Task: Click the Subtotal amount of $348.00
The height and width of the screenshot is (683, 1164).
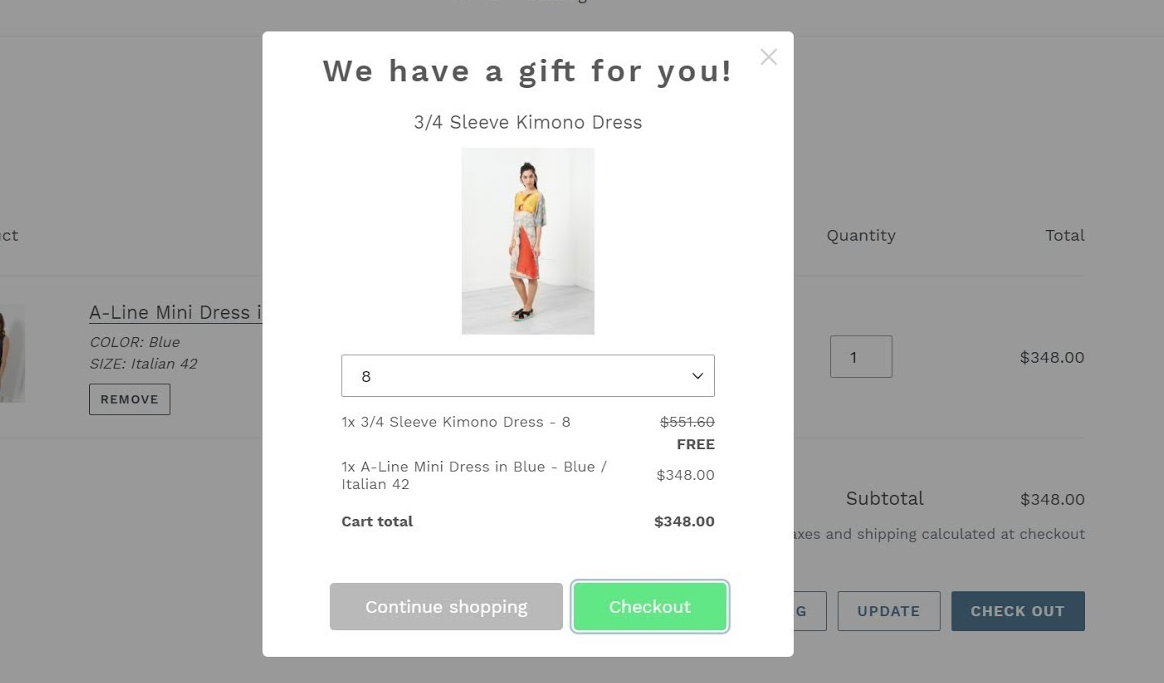Action: point(1051,498)
